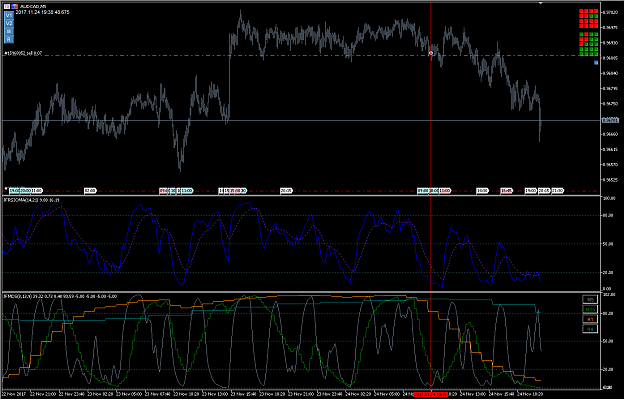Click the red date label on the time axis
Screen dimensions: 625x400
pos(430,394)
